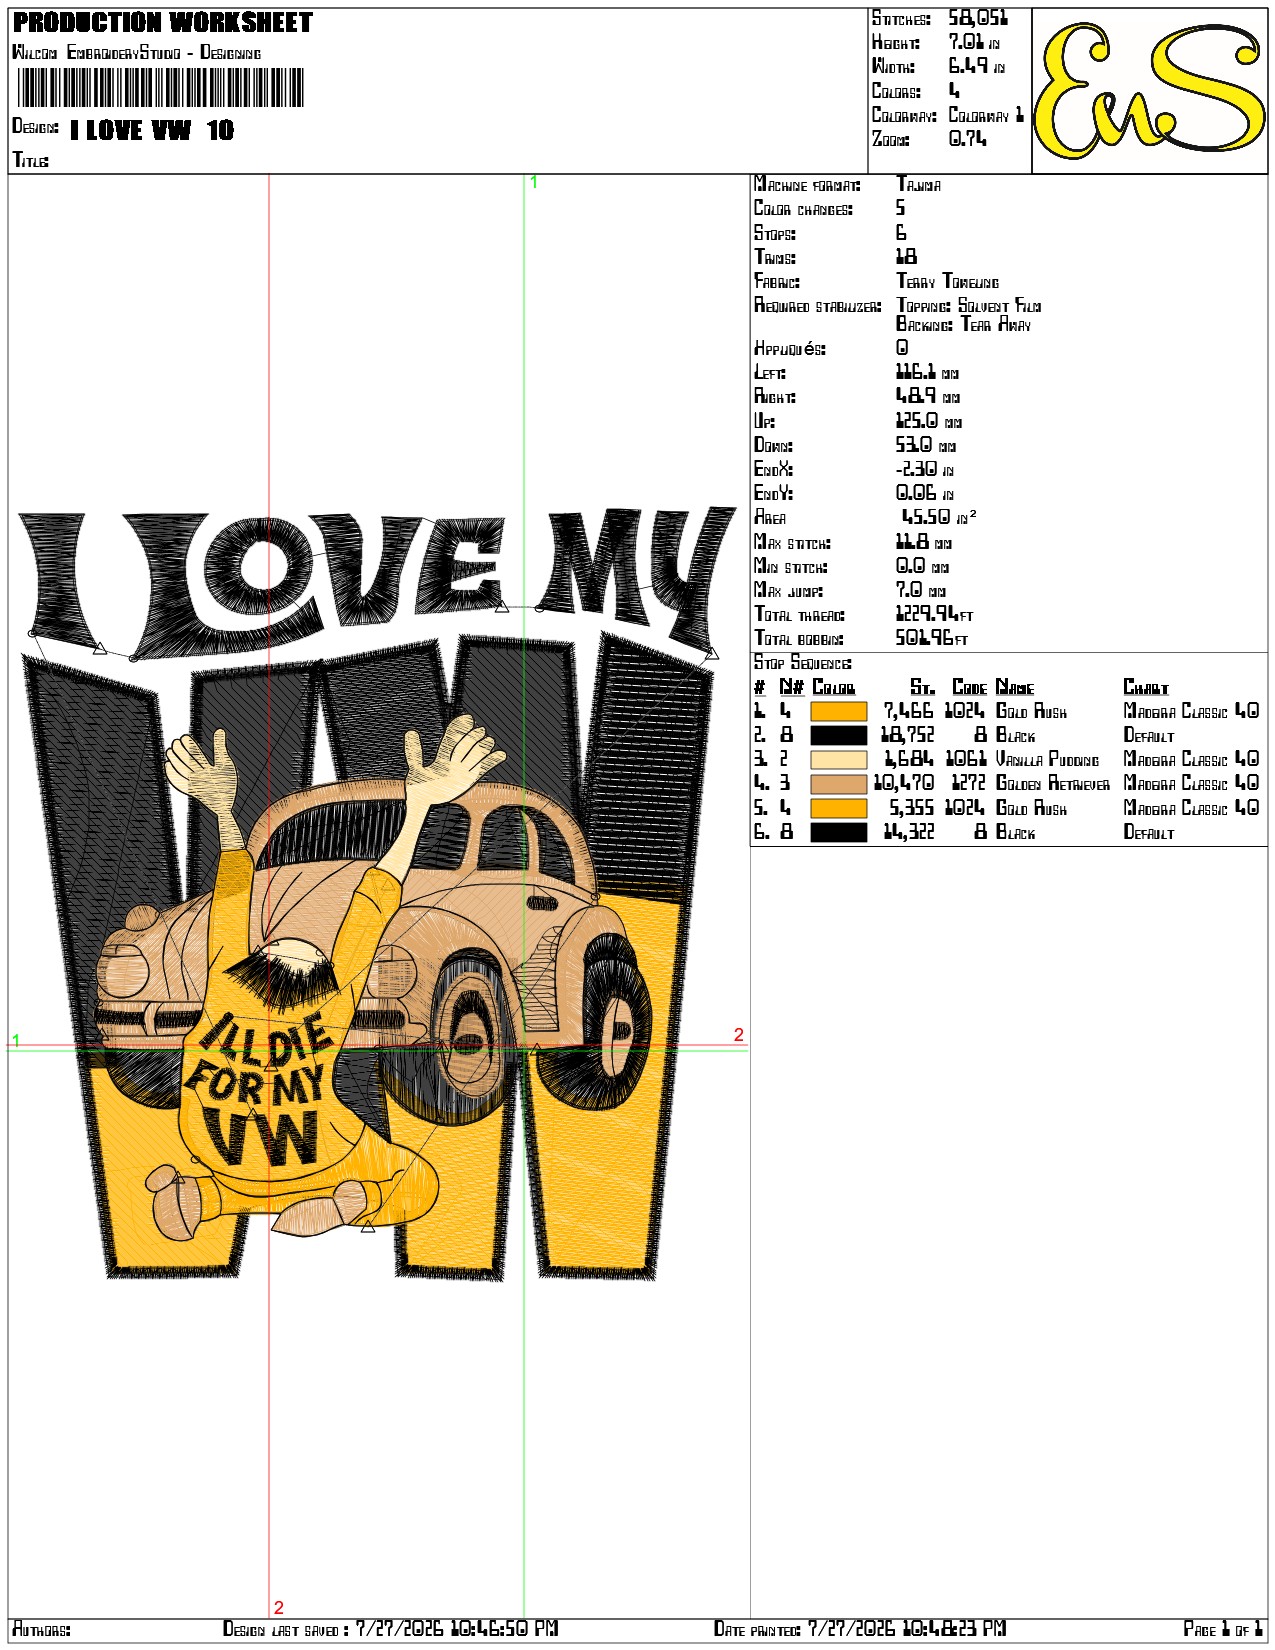
Task: Click the Topping: Solvent Film text
Action: click(x=969, y=306)
